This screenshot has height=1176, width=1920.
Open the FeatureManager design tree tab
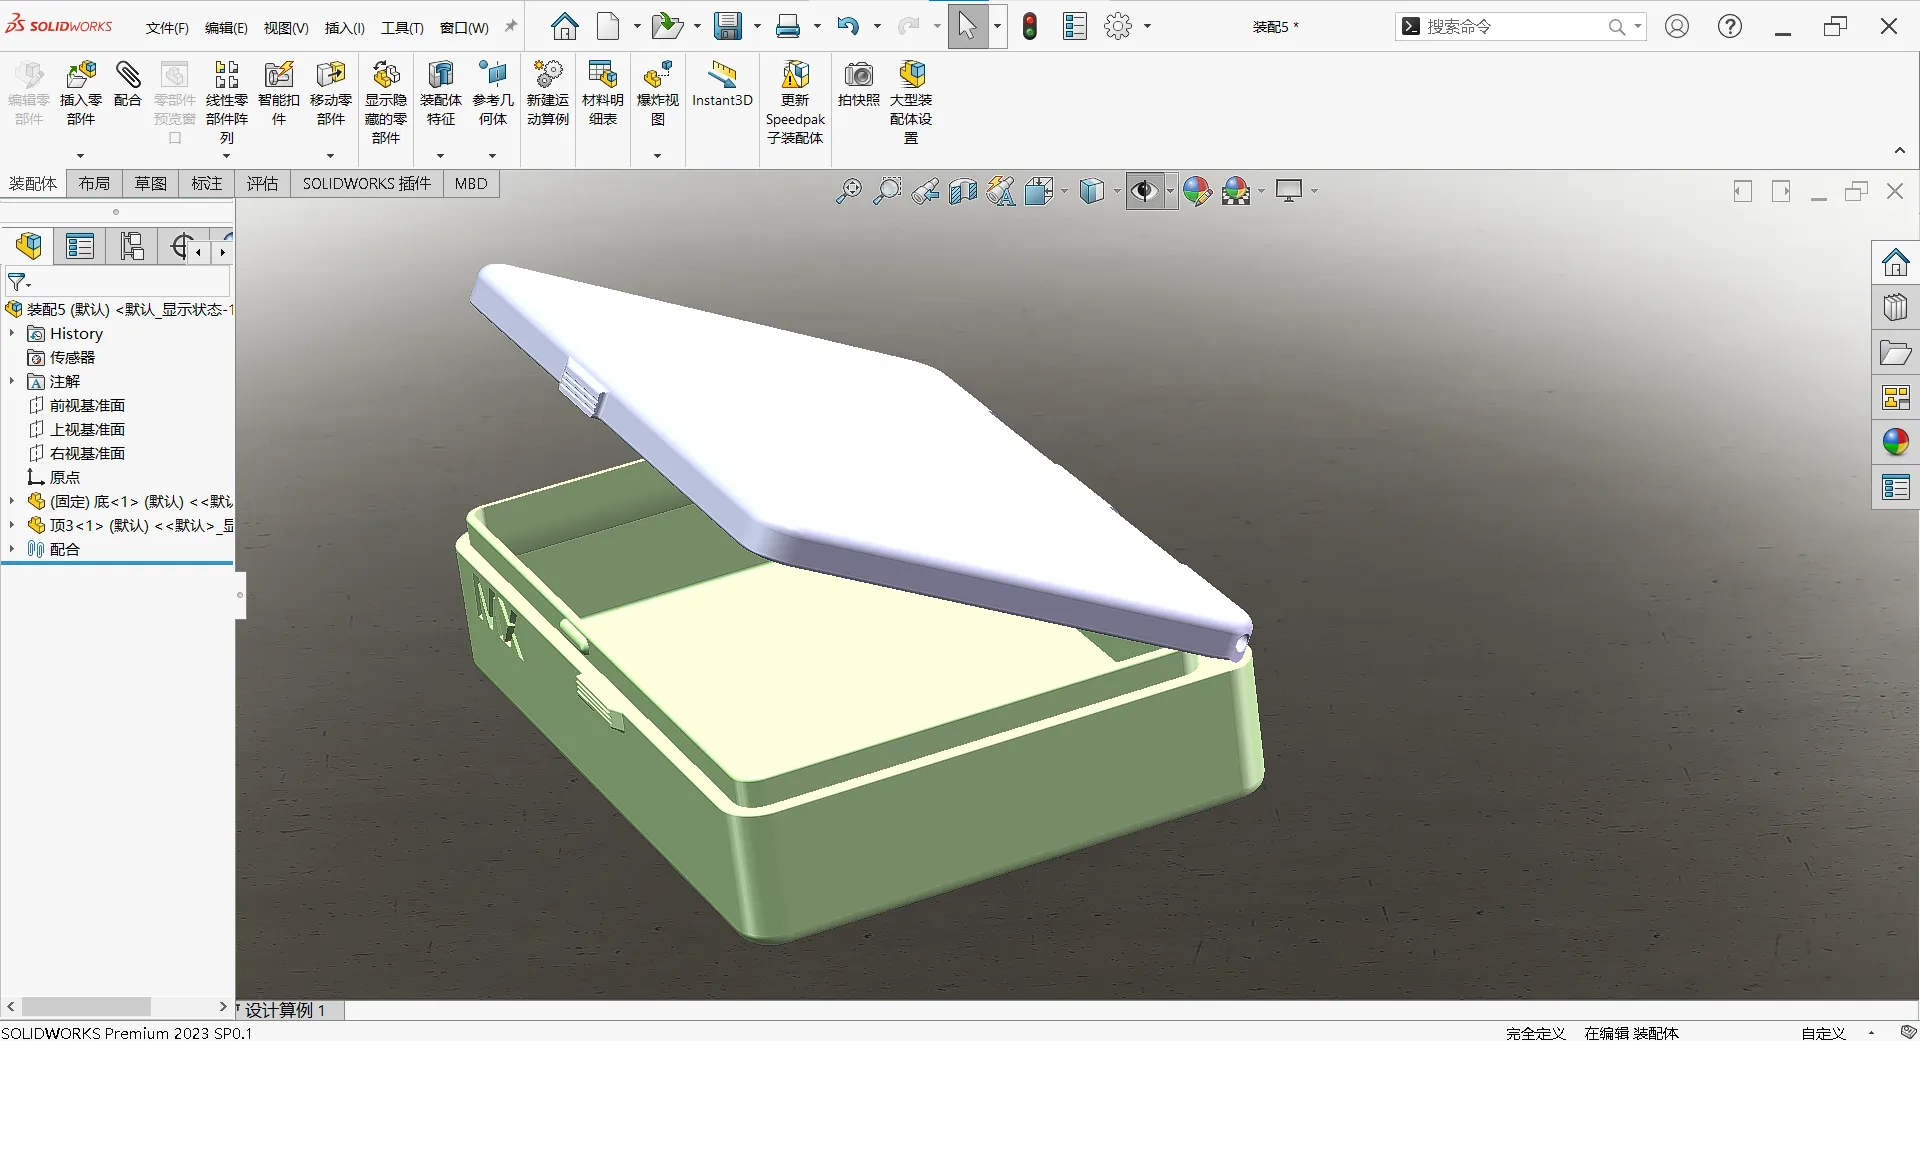[x=29, y=245]
